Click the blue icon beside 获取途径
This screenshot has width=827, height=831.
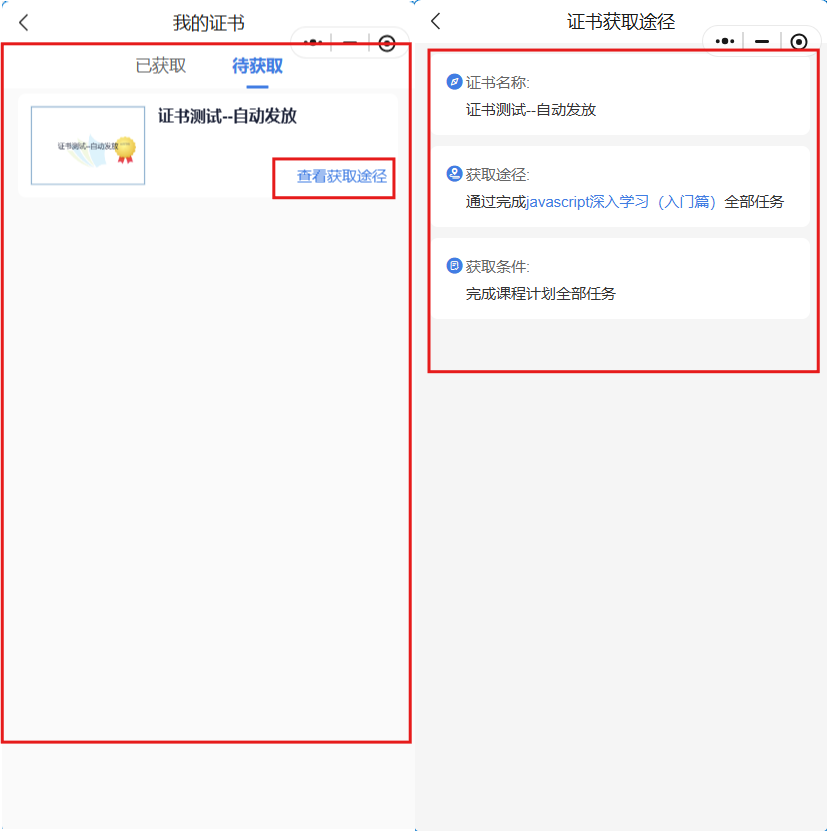coord(454,174)
